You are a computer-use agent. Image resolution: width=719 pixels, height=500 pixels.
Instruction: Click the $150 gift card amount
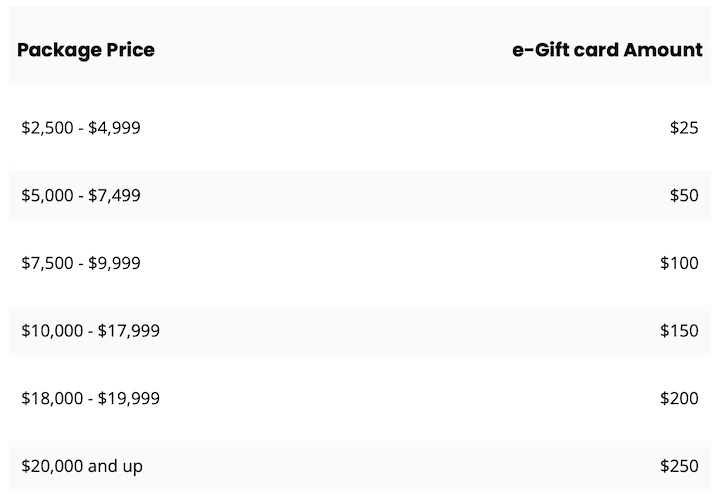679,331
